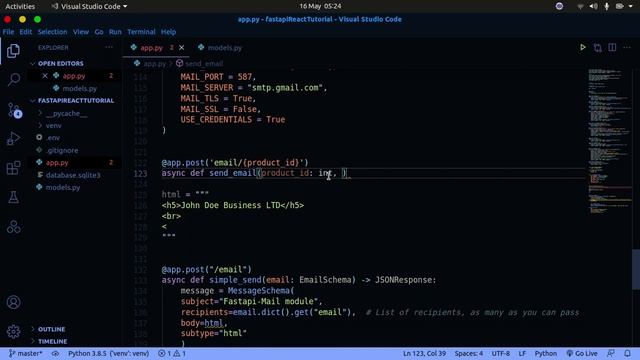This screenshot has width=640, height=360.
Task: Open the .env file
Action: 53,138
